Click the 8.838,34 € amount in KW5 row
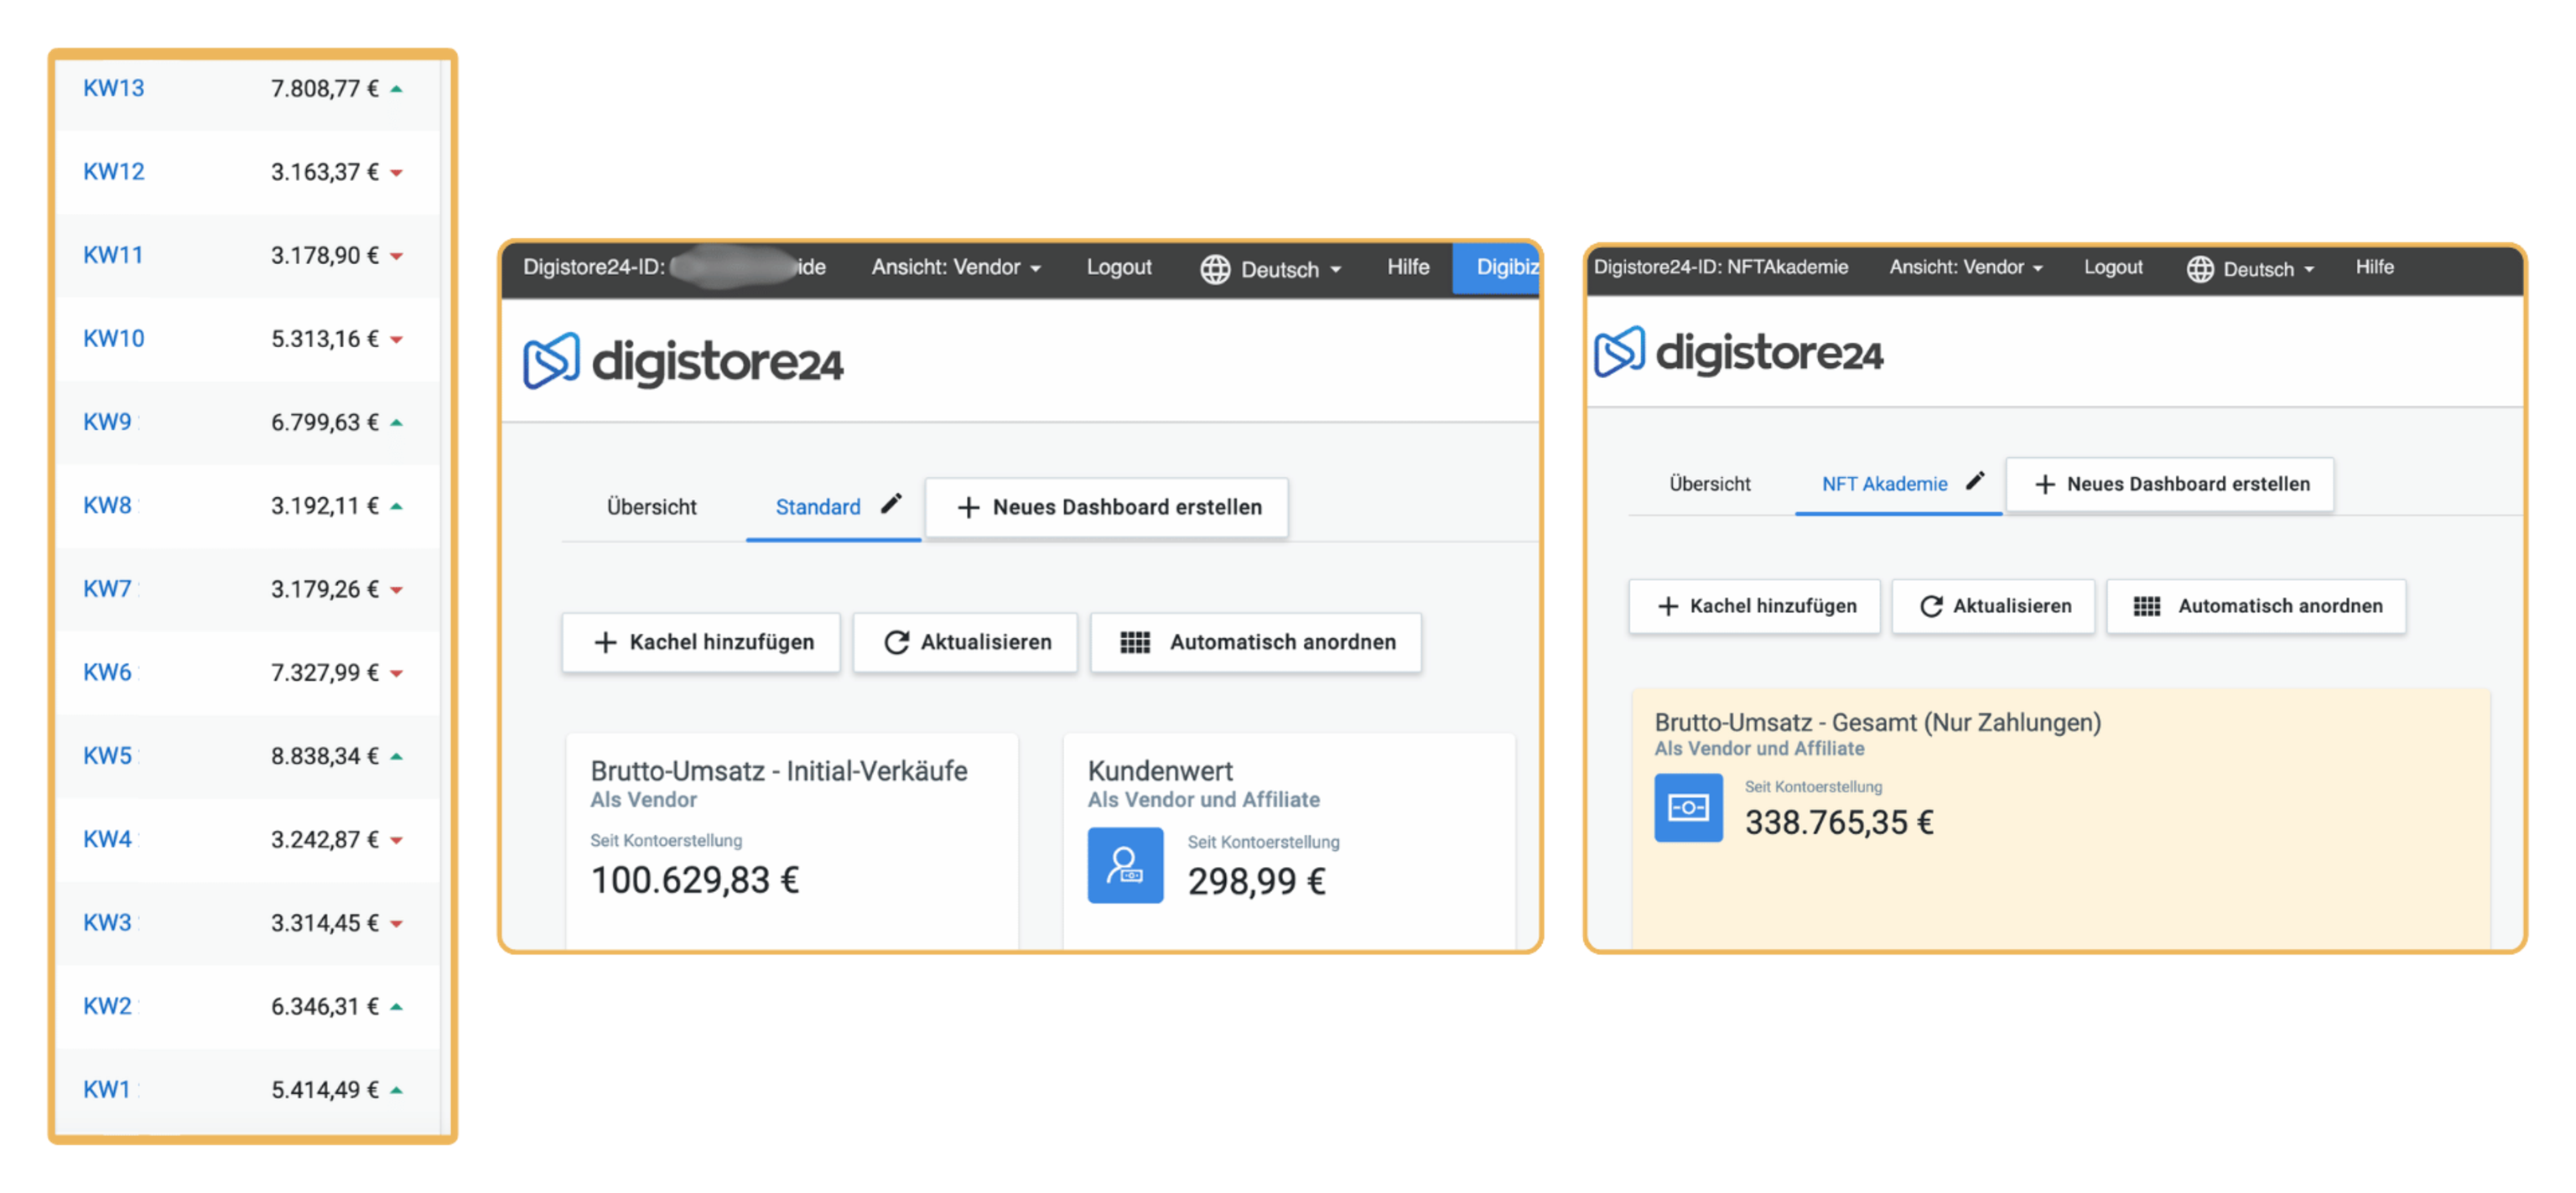This screenshot has height=1193, width=2576. coord(325,756)
